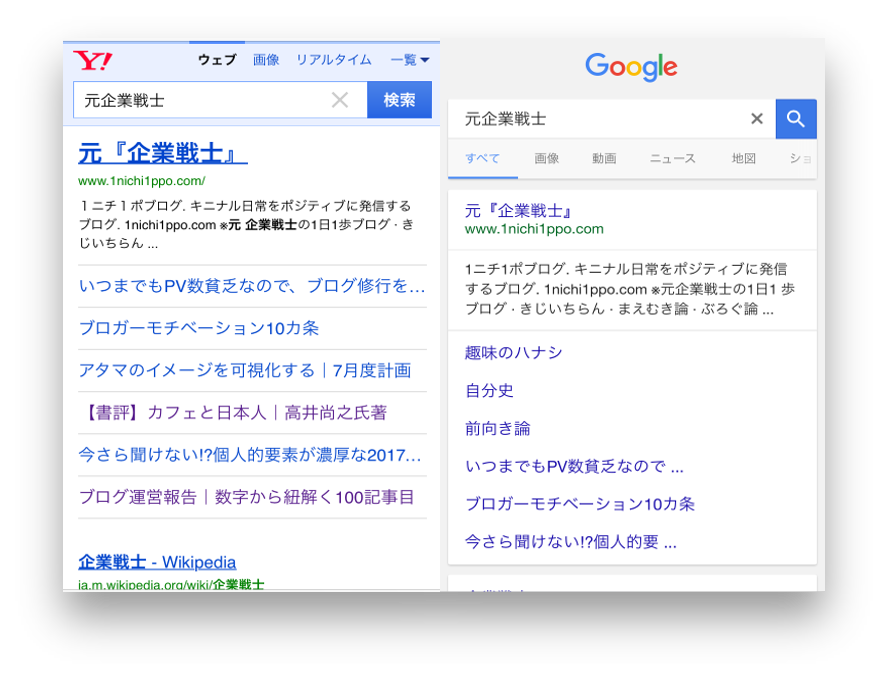The height and width of the screenshot is (680, 888).
Task: Open Yahoo link 今さら聞けない!?個人的要素が濃厚な2017…
Action: coord(250,455)
